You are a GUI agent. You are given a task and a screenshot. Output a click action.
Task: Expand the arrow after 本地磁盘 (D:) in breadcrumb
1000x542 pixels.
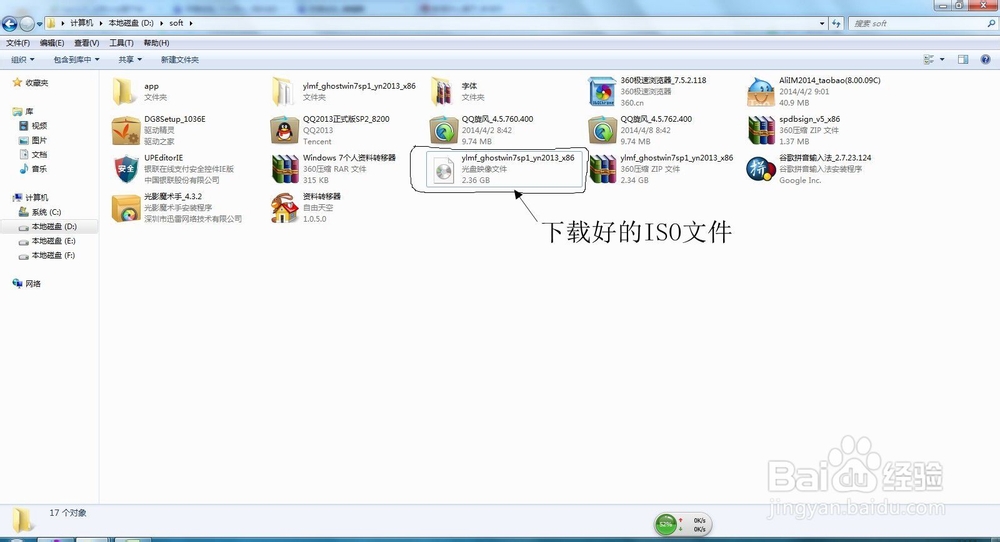(162, 23)
